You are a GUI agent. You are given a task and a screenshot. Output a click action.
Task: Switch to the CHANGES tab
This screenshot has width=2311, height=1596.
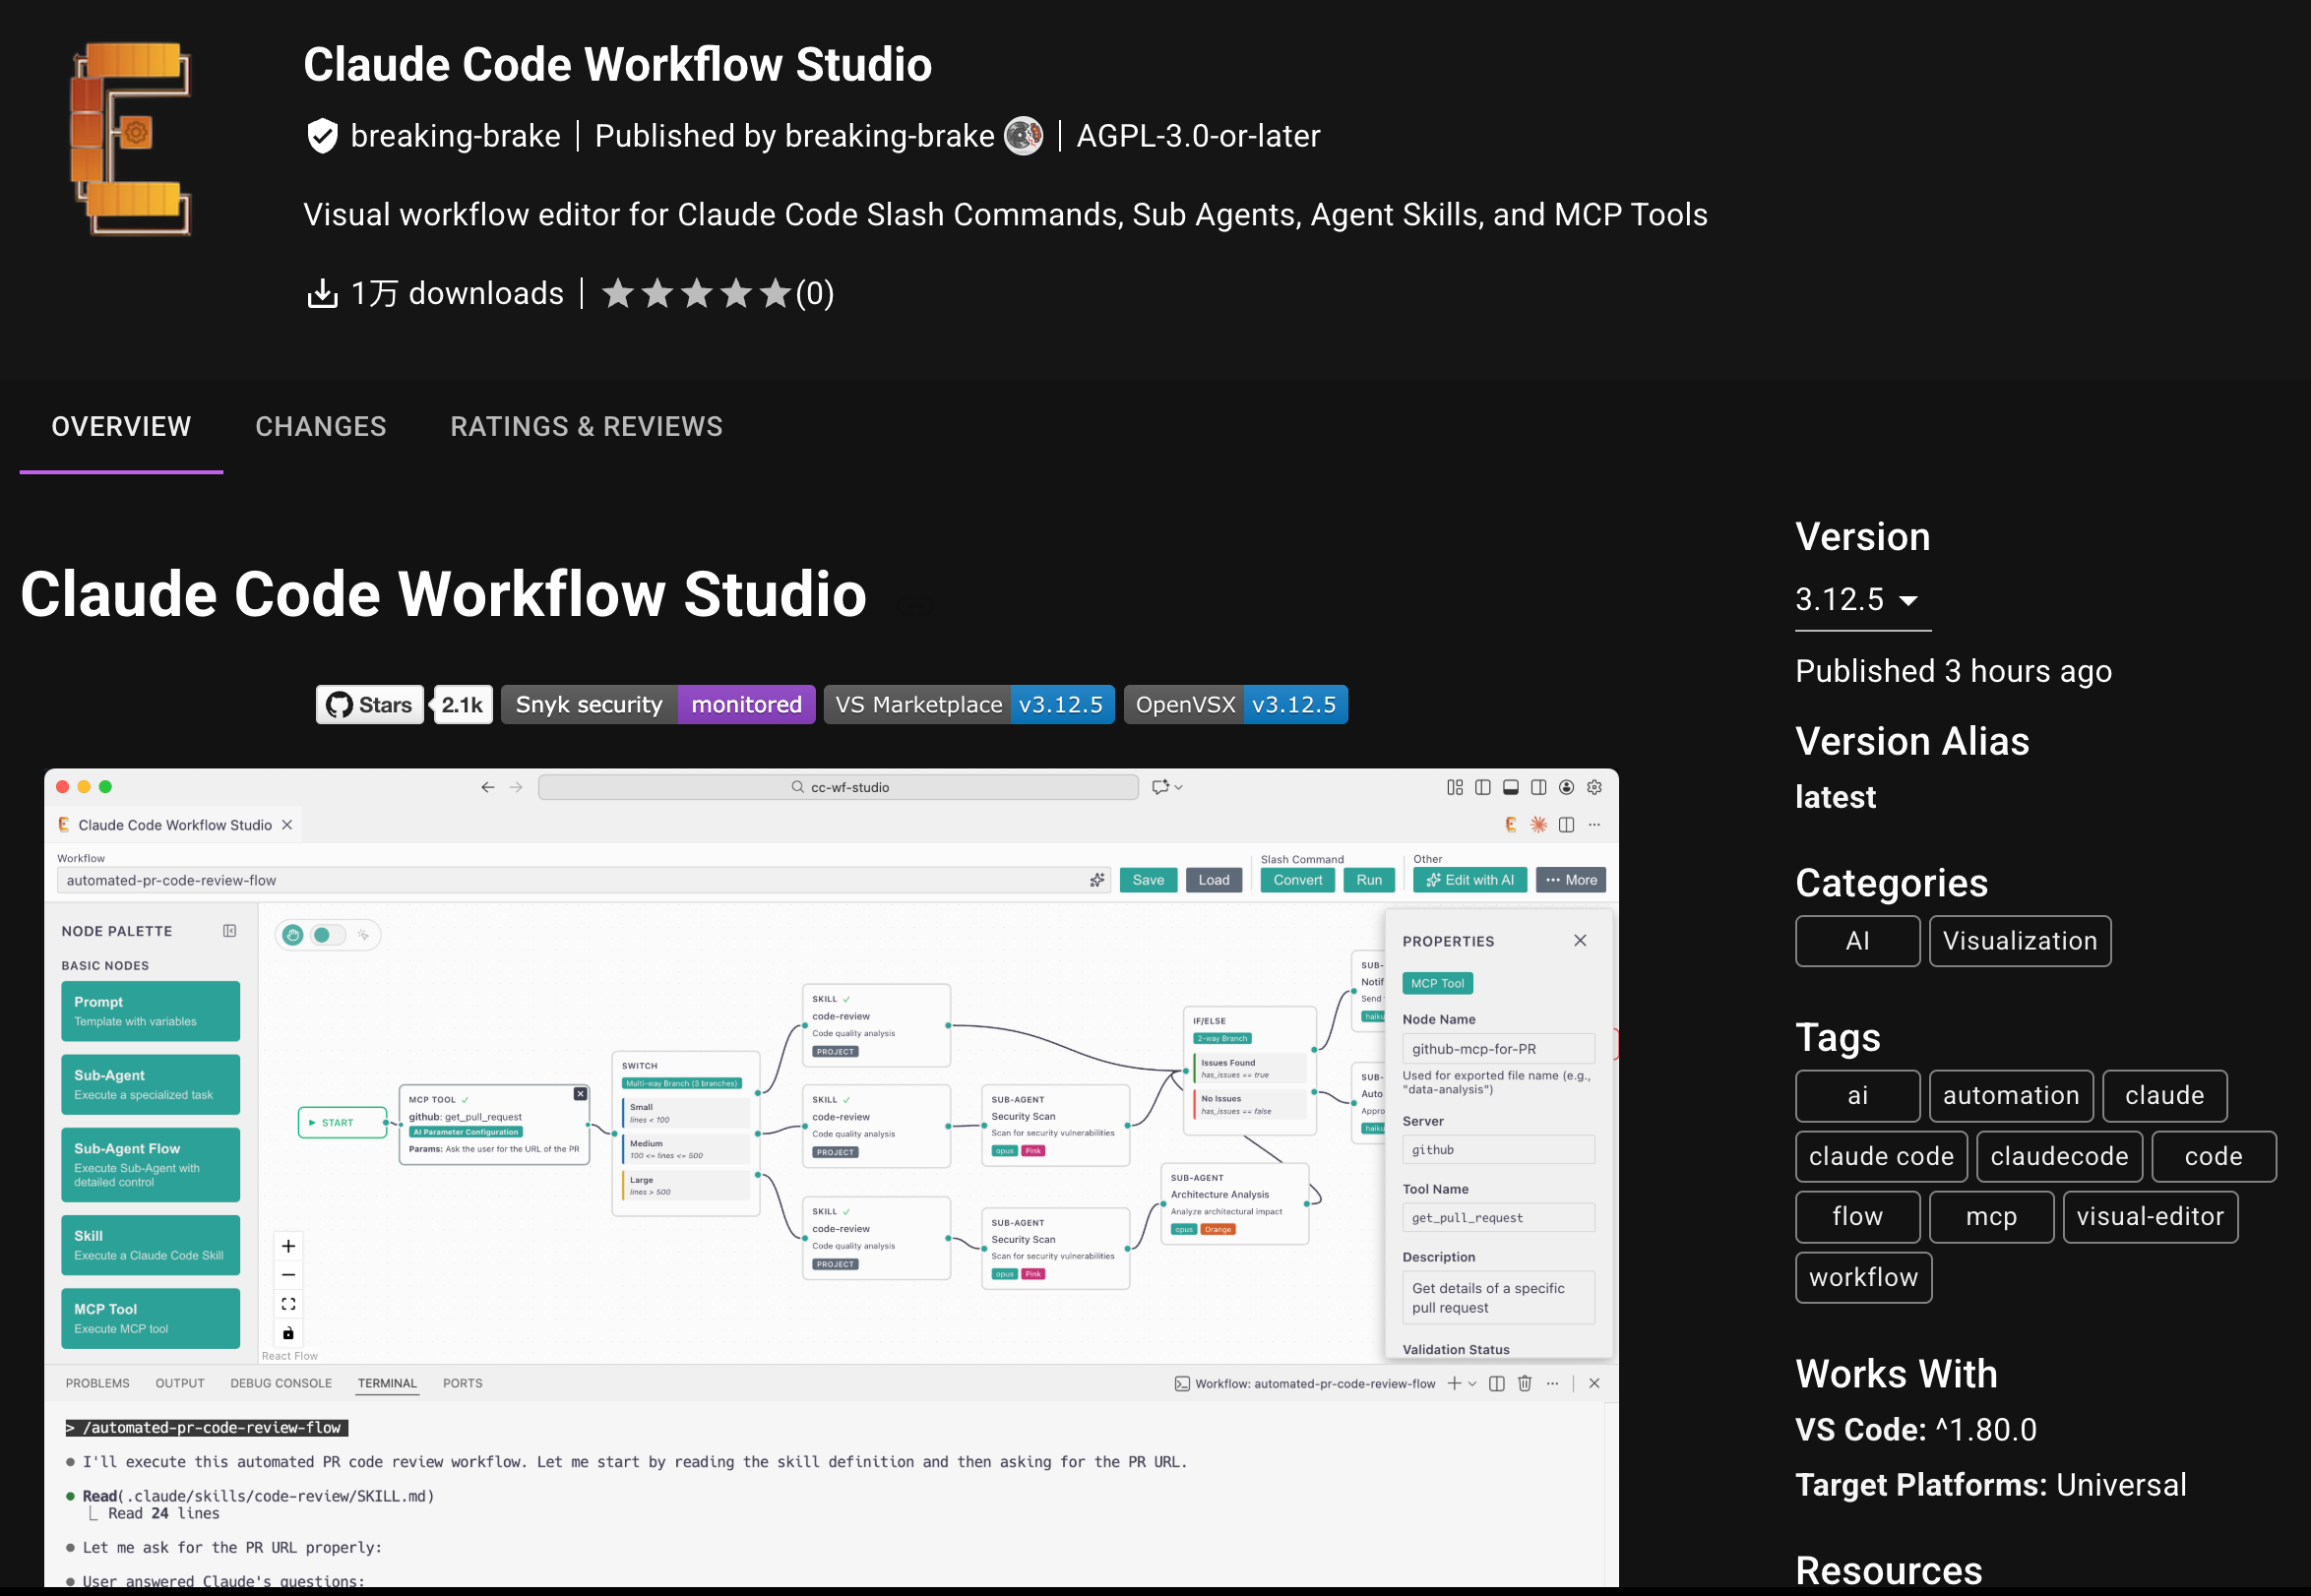pos(320,426)
